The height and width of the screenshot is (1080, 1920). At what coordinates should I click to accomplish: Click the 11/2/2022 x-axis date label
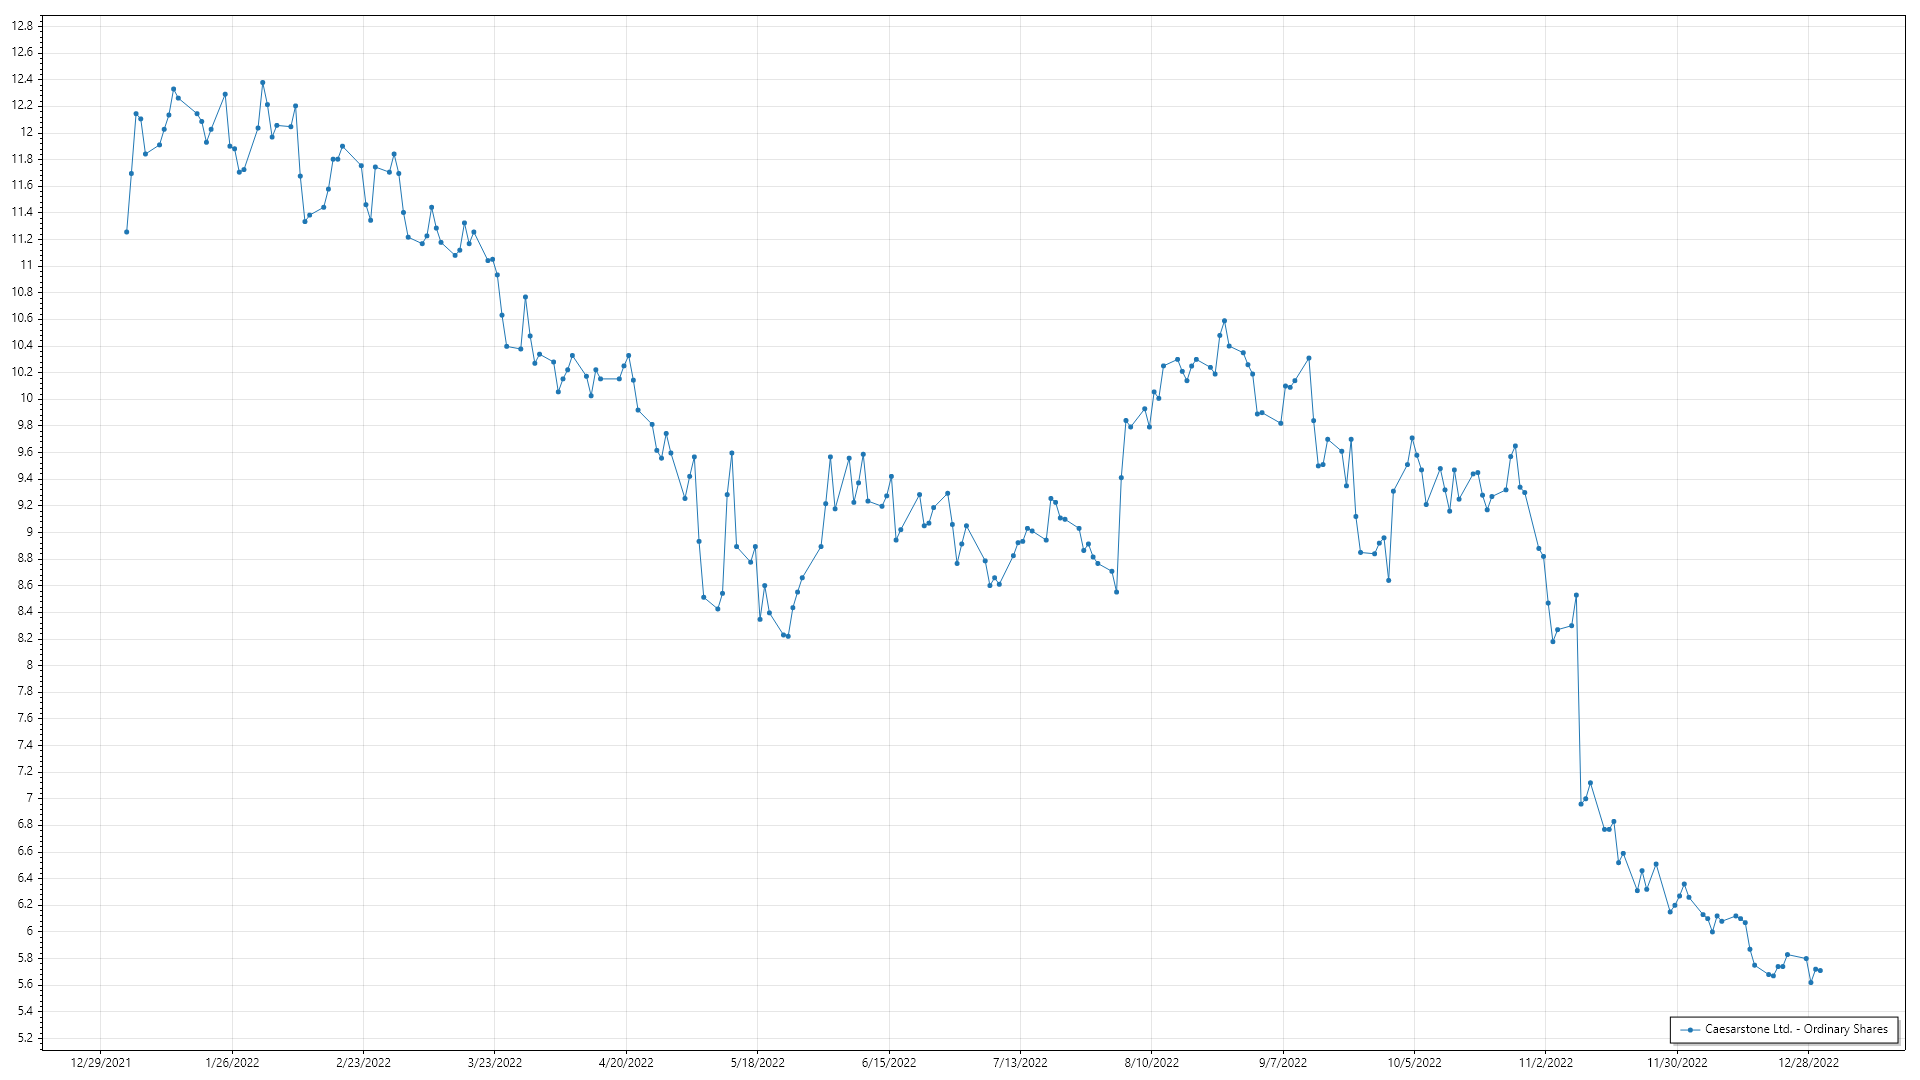pos(1545,1063)
